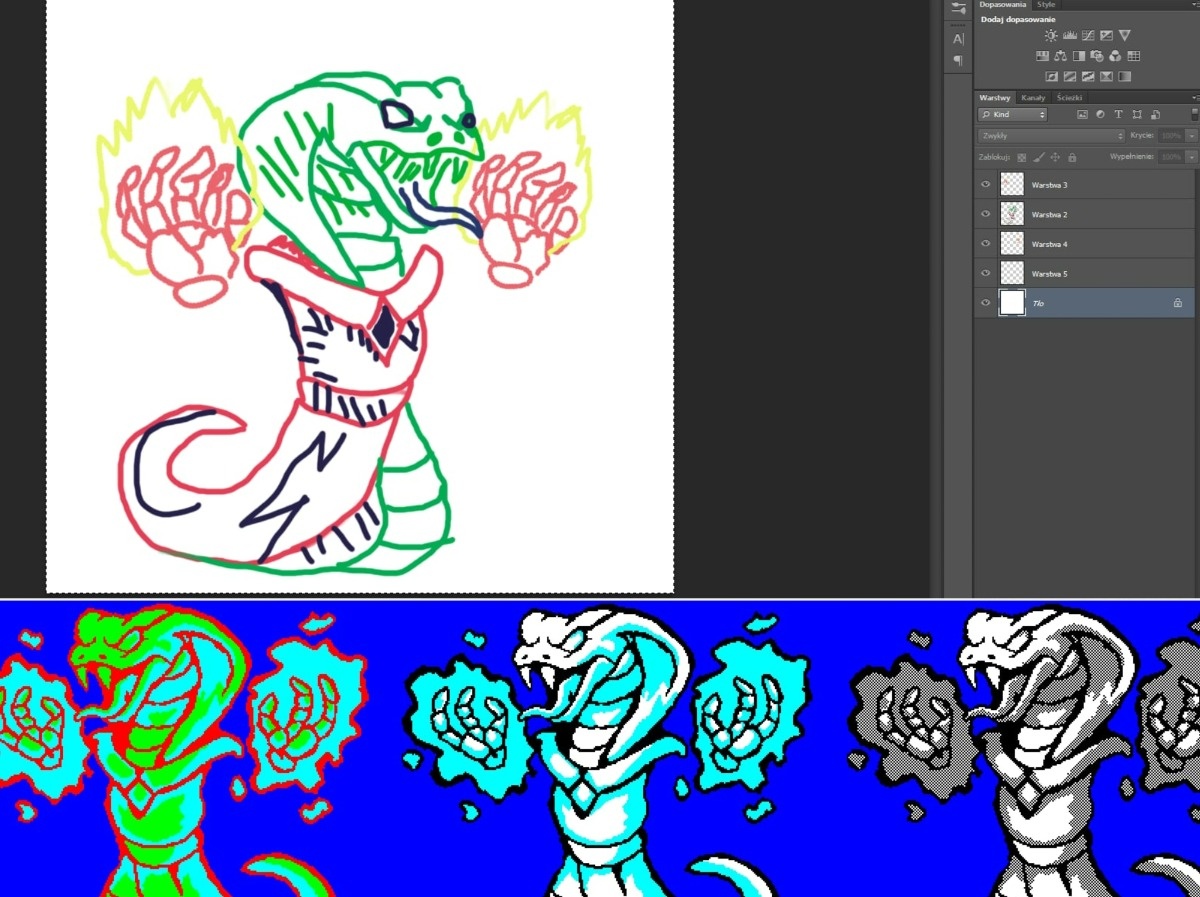
Task: Filter layers by adjustment layers
Action: (x=1100, y=114)
